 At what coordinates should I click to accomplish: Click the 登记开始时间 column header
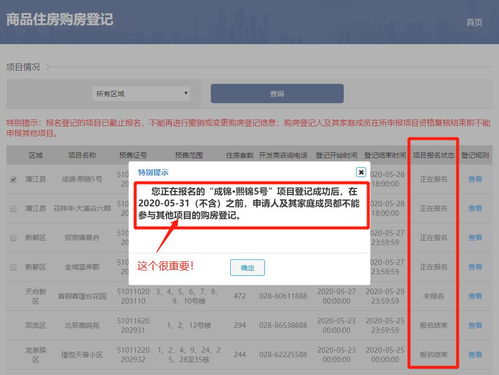(336, 155)
